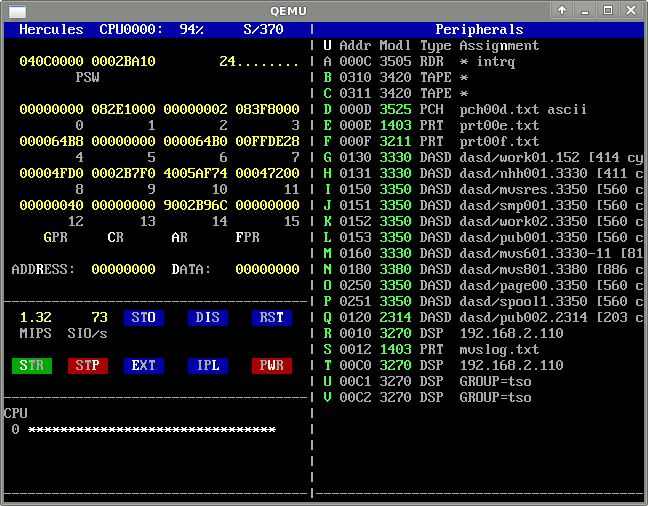Viewport: 648px width, 506px height.
Task: Select device letter O for DASD 0250
Action: coord(327,285)
